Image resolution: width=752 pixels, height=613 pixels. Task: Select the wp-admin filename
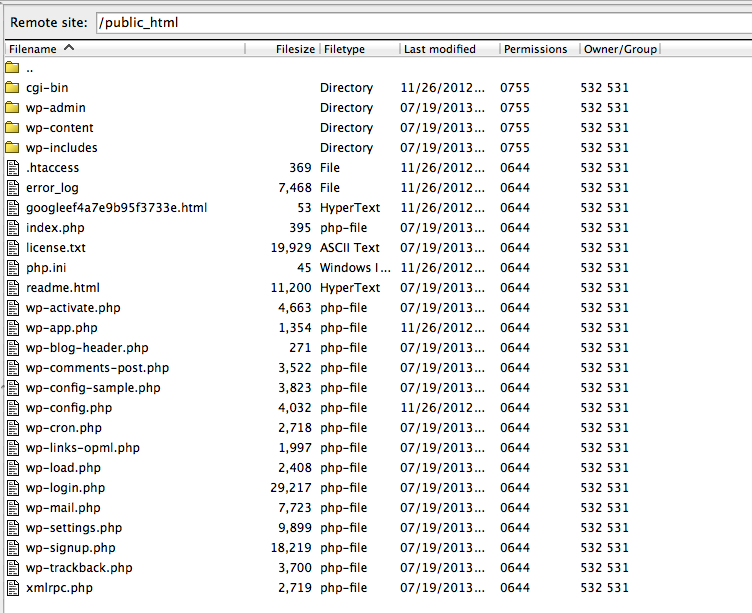(56, 108)
